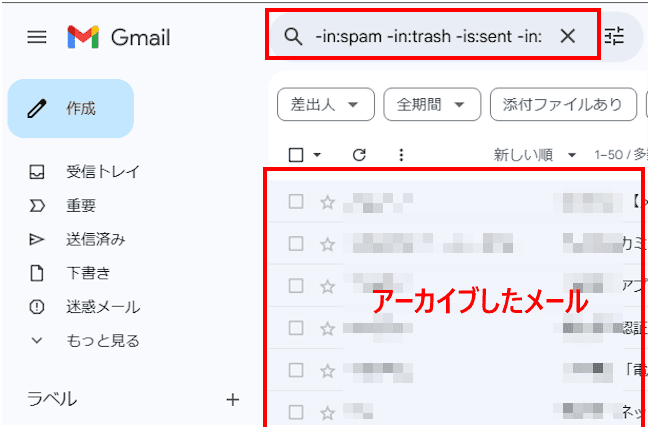Clear the search query with X
The width and height of the screenshot is (650, 427).
pos(568,36)
